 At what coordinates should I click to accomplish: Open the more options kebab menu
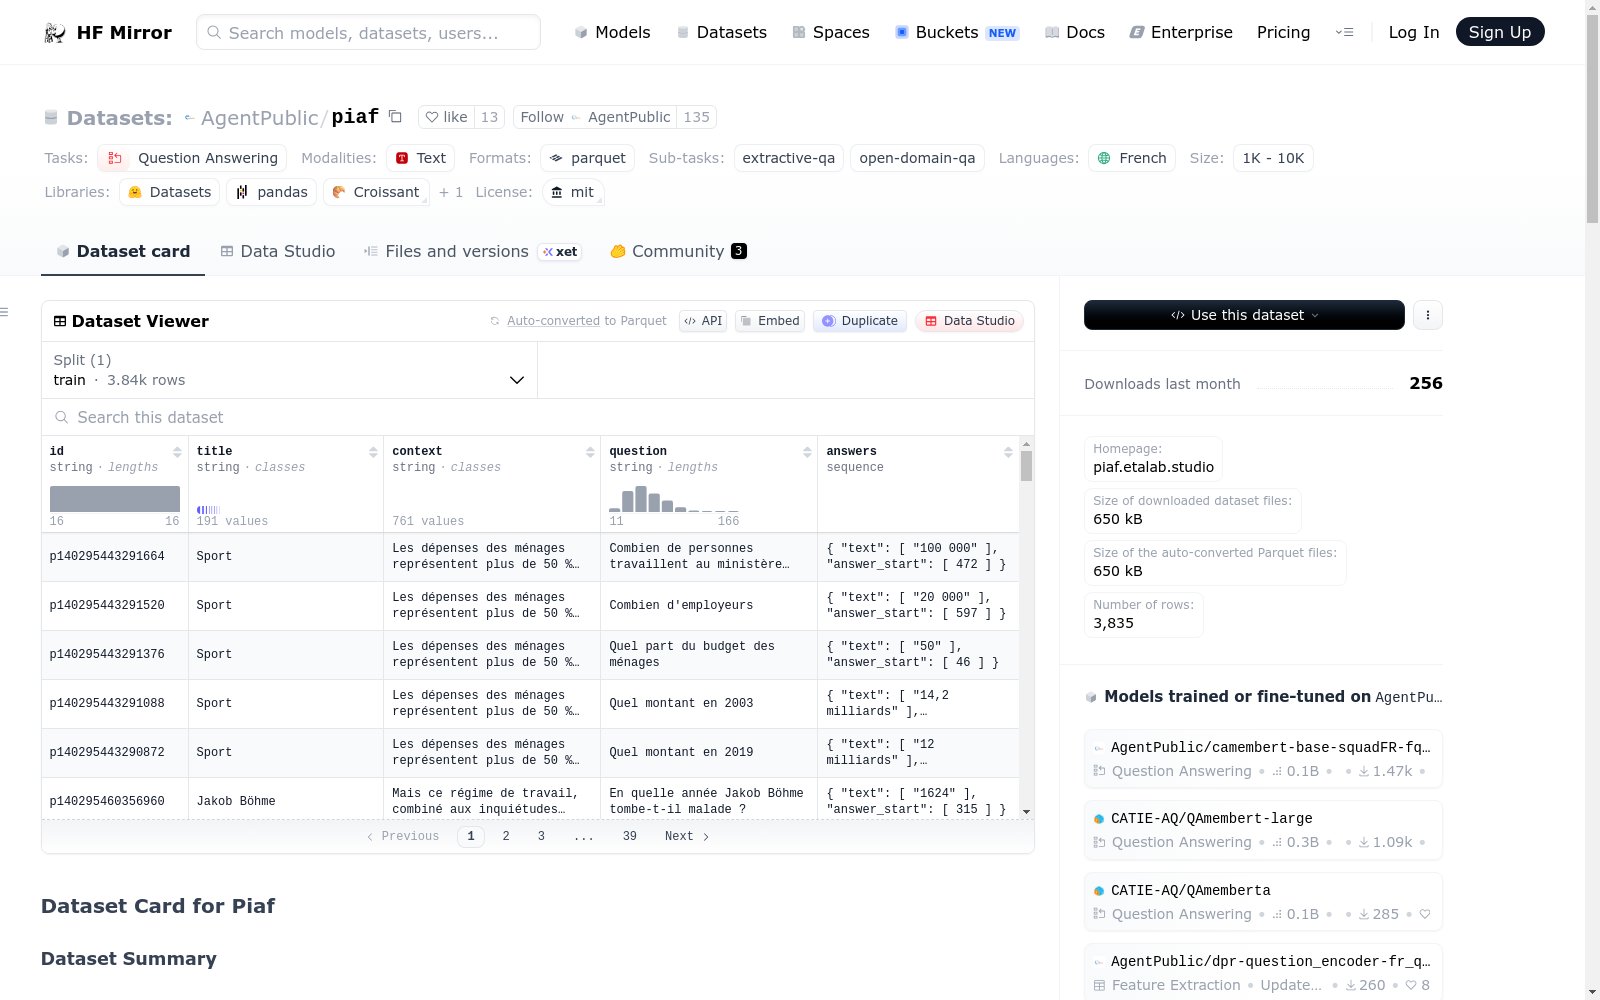click(x=1427, y=315)
